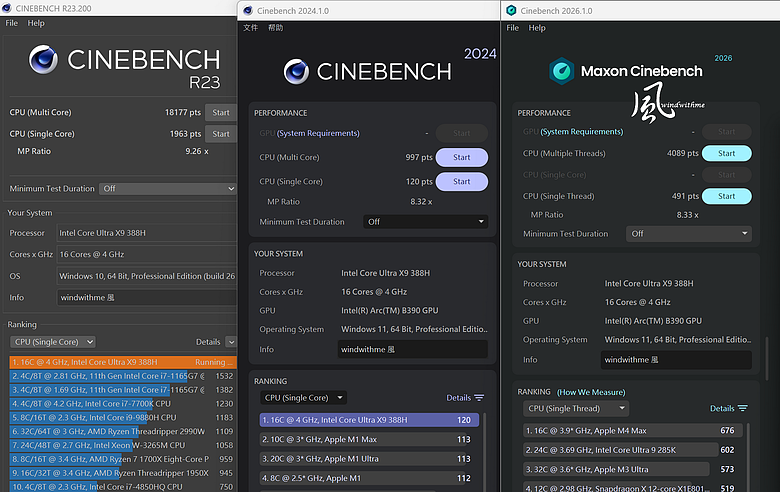Viewport: 780px width, 492px height.
Task: Open Cinebench 2024 ranking CPU (Single Core) dropdown
Action: coord(303,397)
